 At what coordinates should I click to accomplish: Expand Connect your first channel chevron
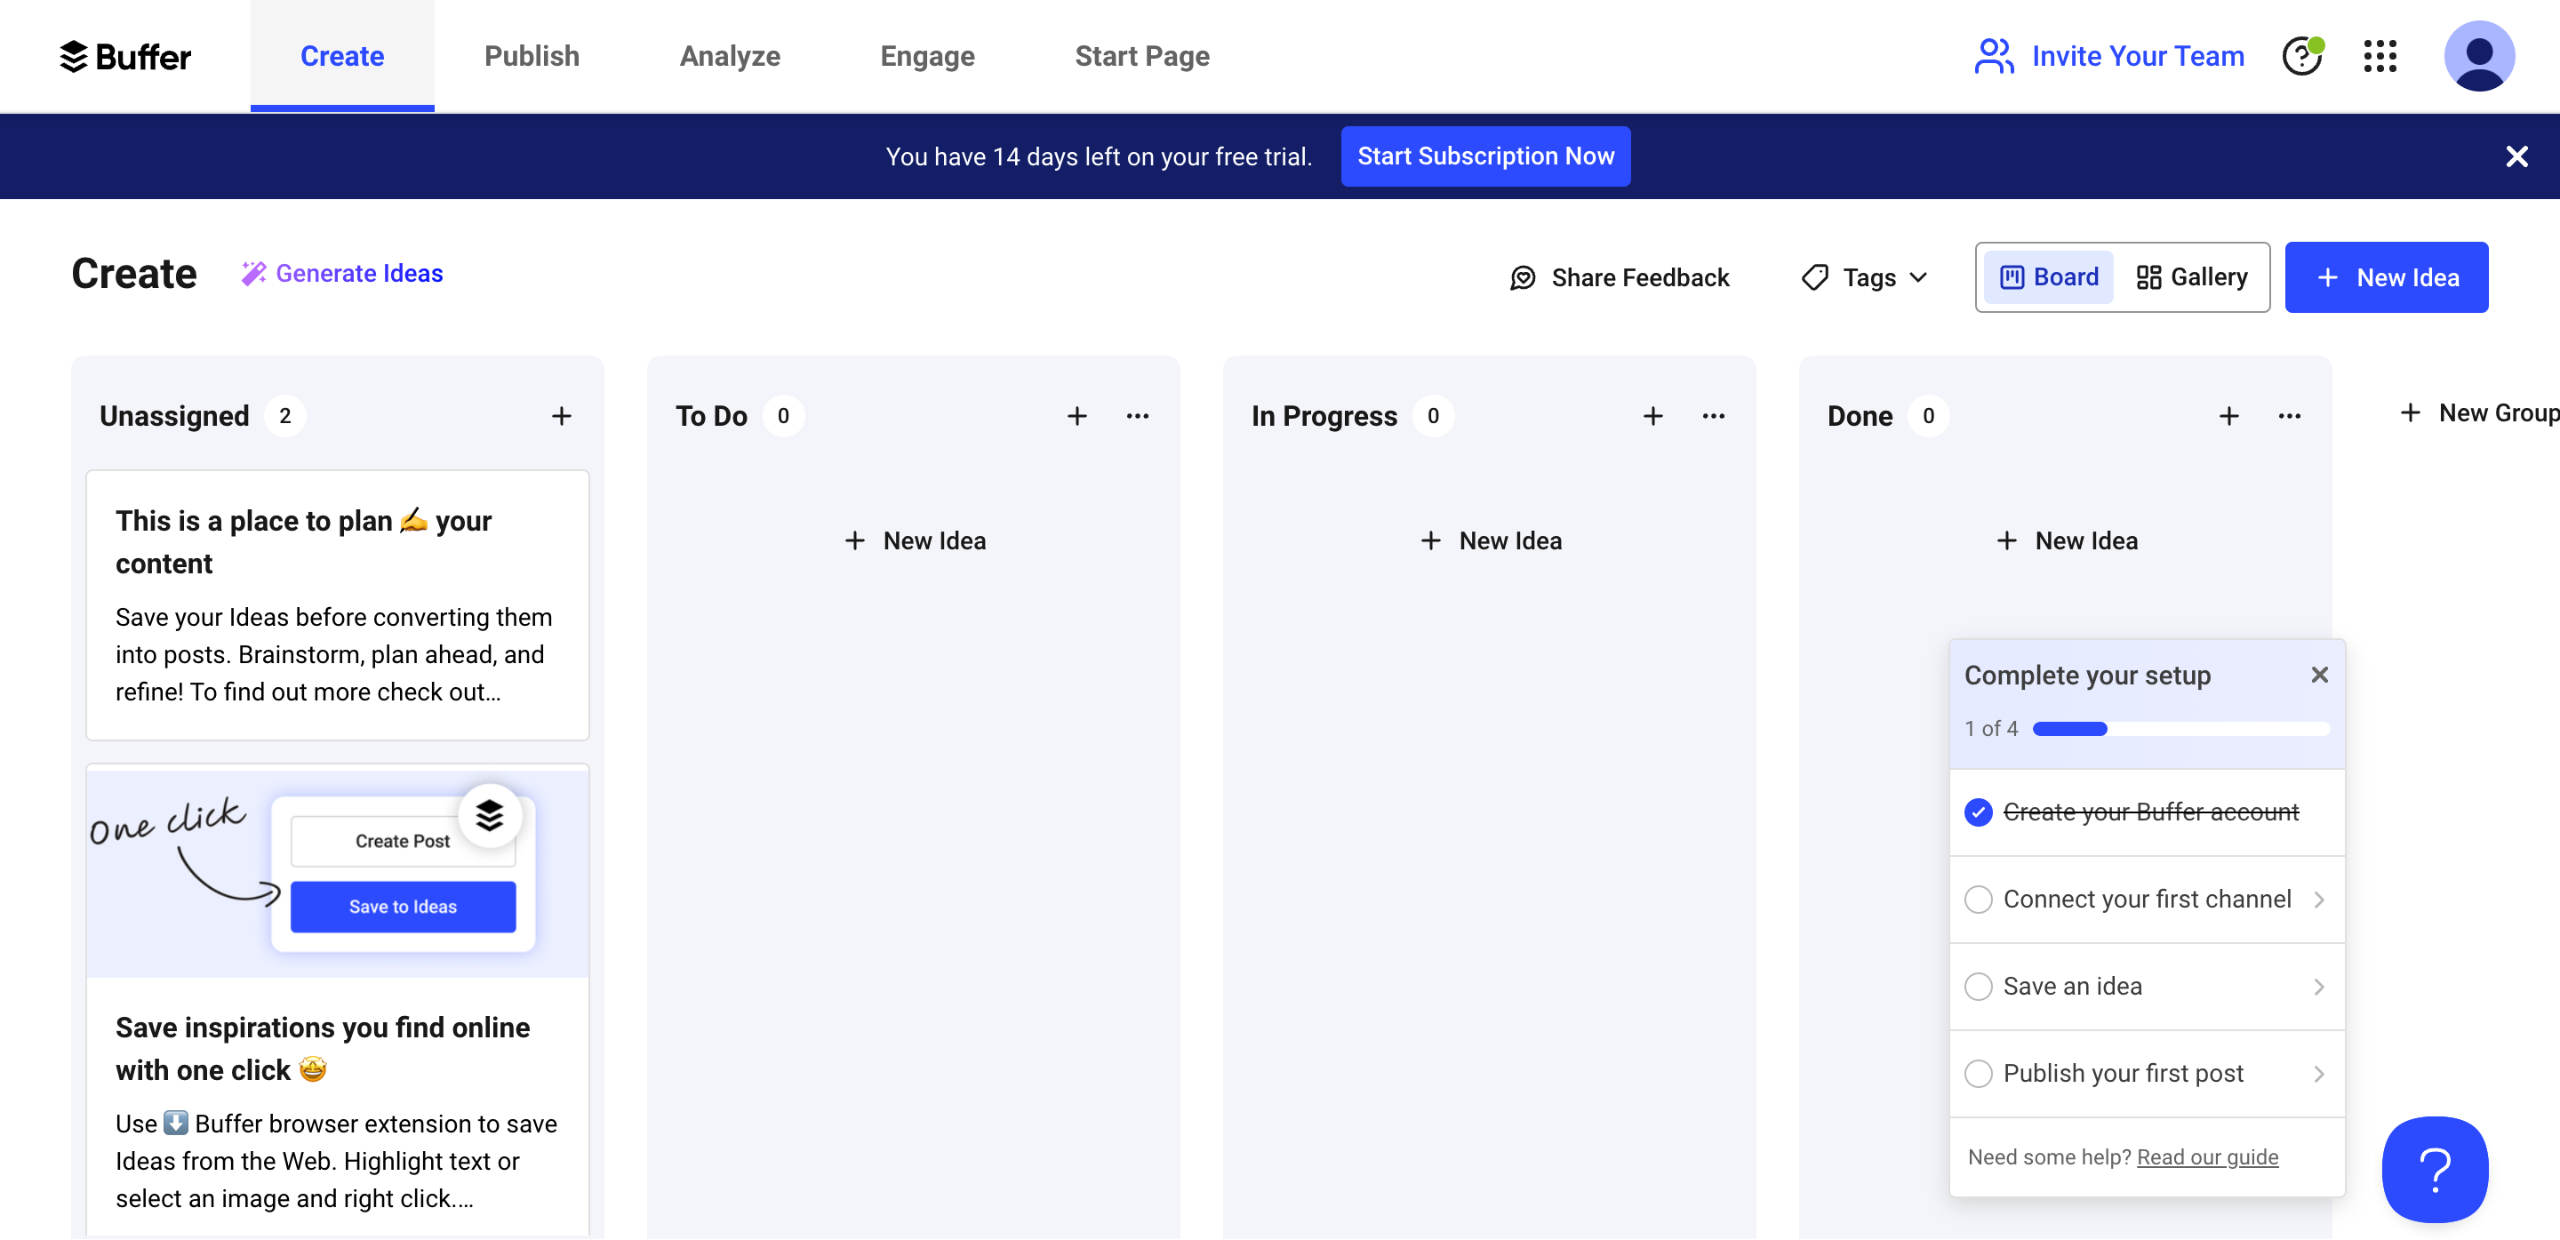[2319, 900]
